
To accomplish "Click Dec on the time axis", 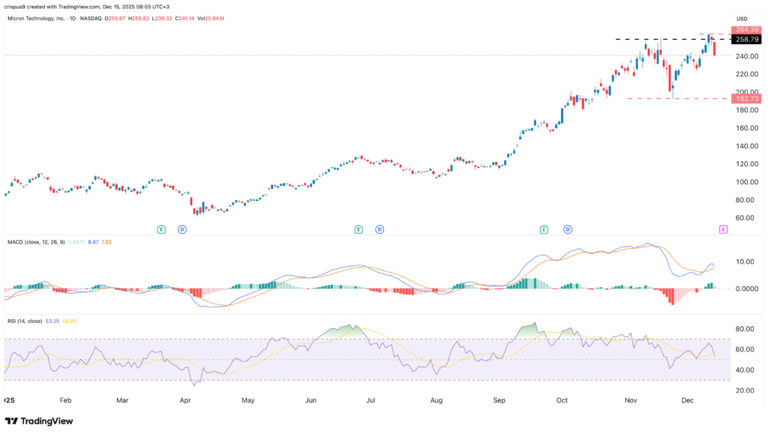I will click(688, 401).
